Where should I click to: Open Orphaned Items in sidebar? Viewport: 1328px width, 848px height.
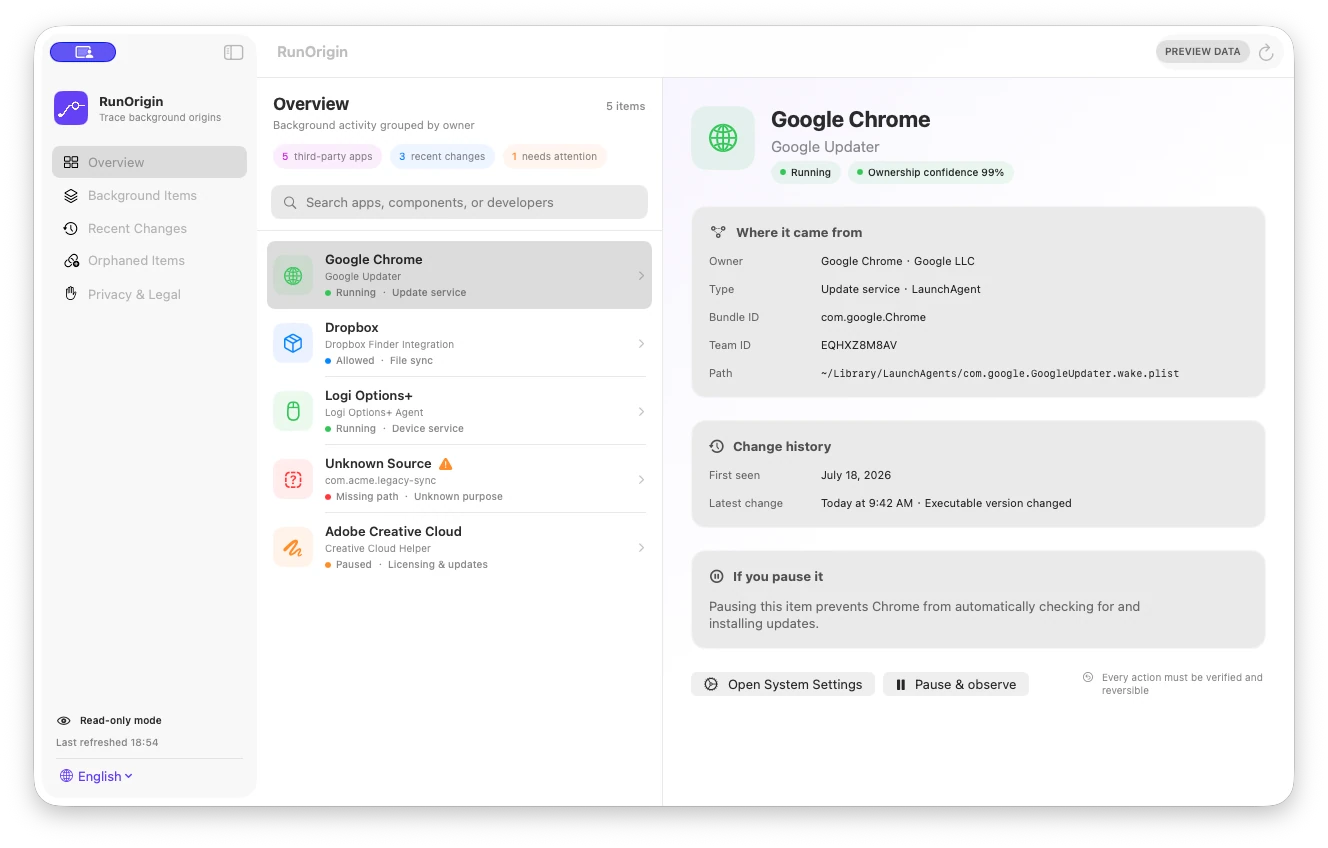[x=149, y=260]
